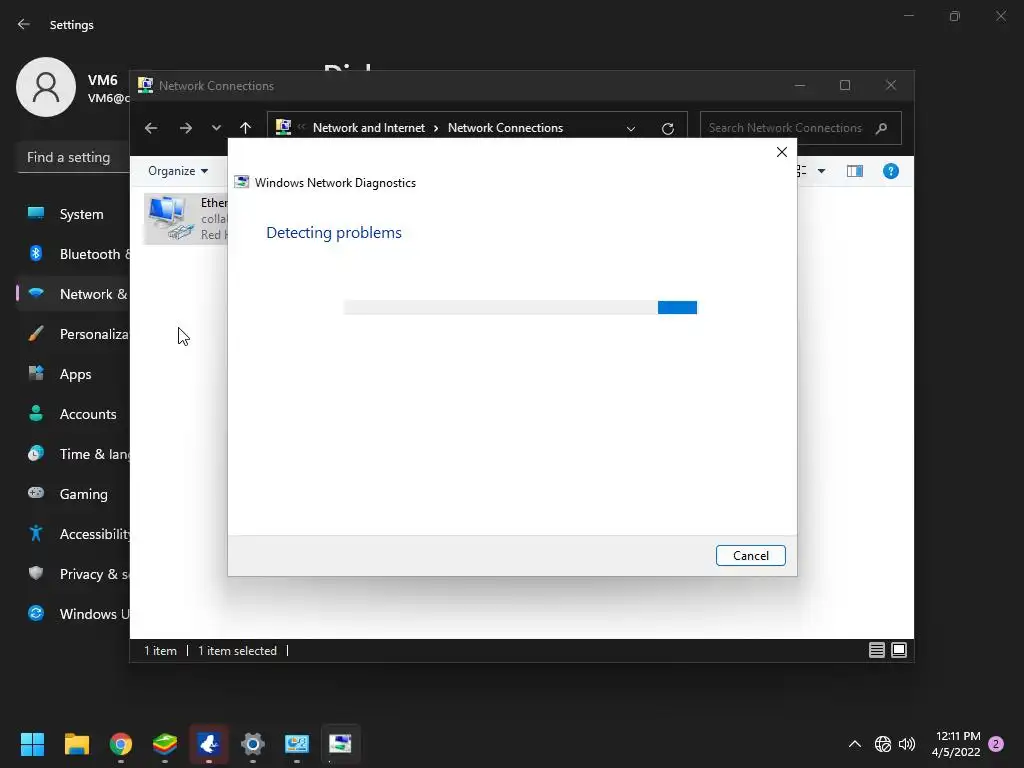Open System settings category
Screen dimensions: 1024x768
(73, 214)
